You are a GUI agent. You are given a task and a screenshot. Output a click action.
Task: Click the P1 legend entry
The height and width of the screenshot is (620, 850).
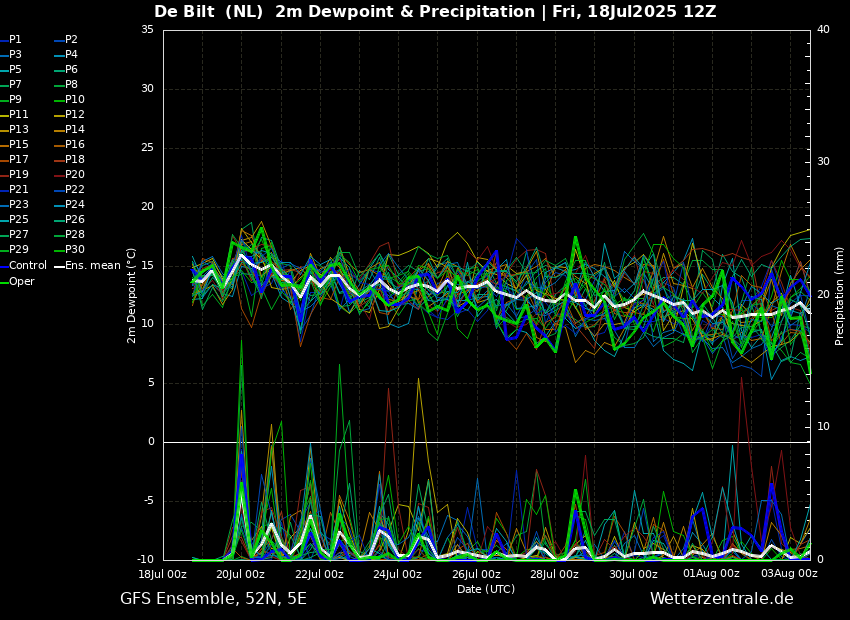(11, 40)
